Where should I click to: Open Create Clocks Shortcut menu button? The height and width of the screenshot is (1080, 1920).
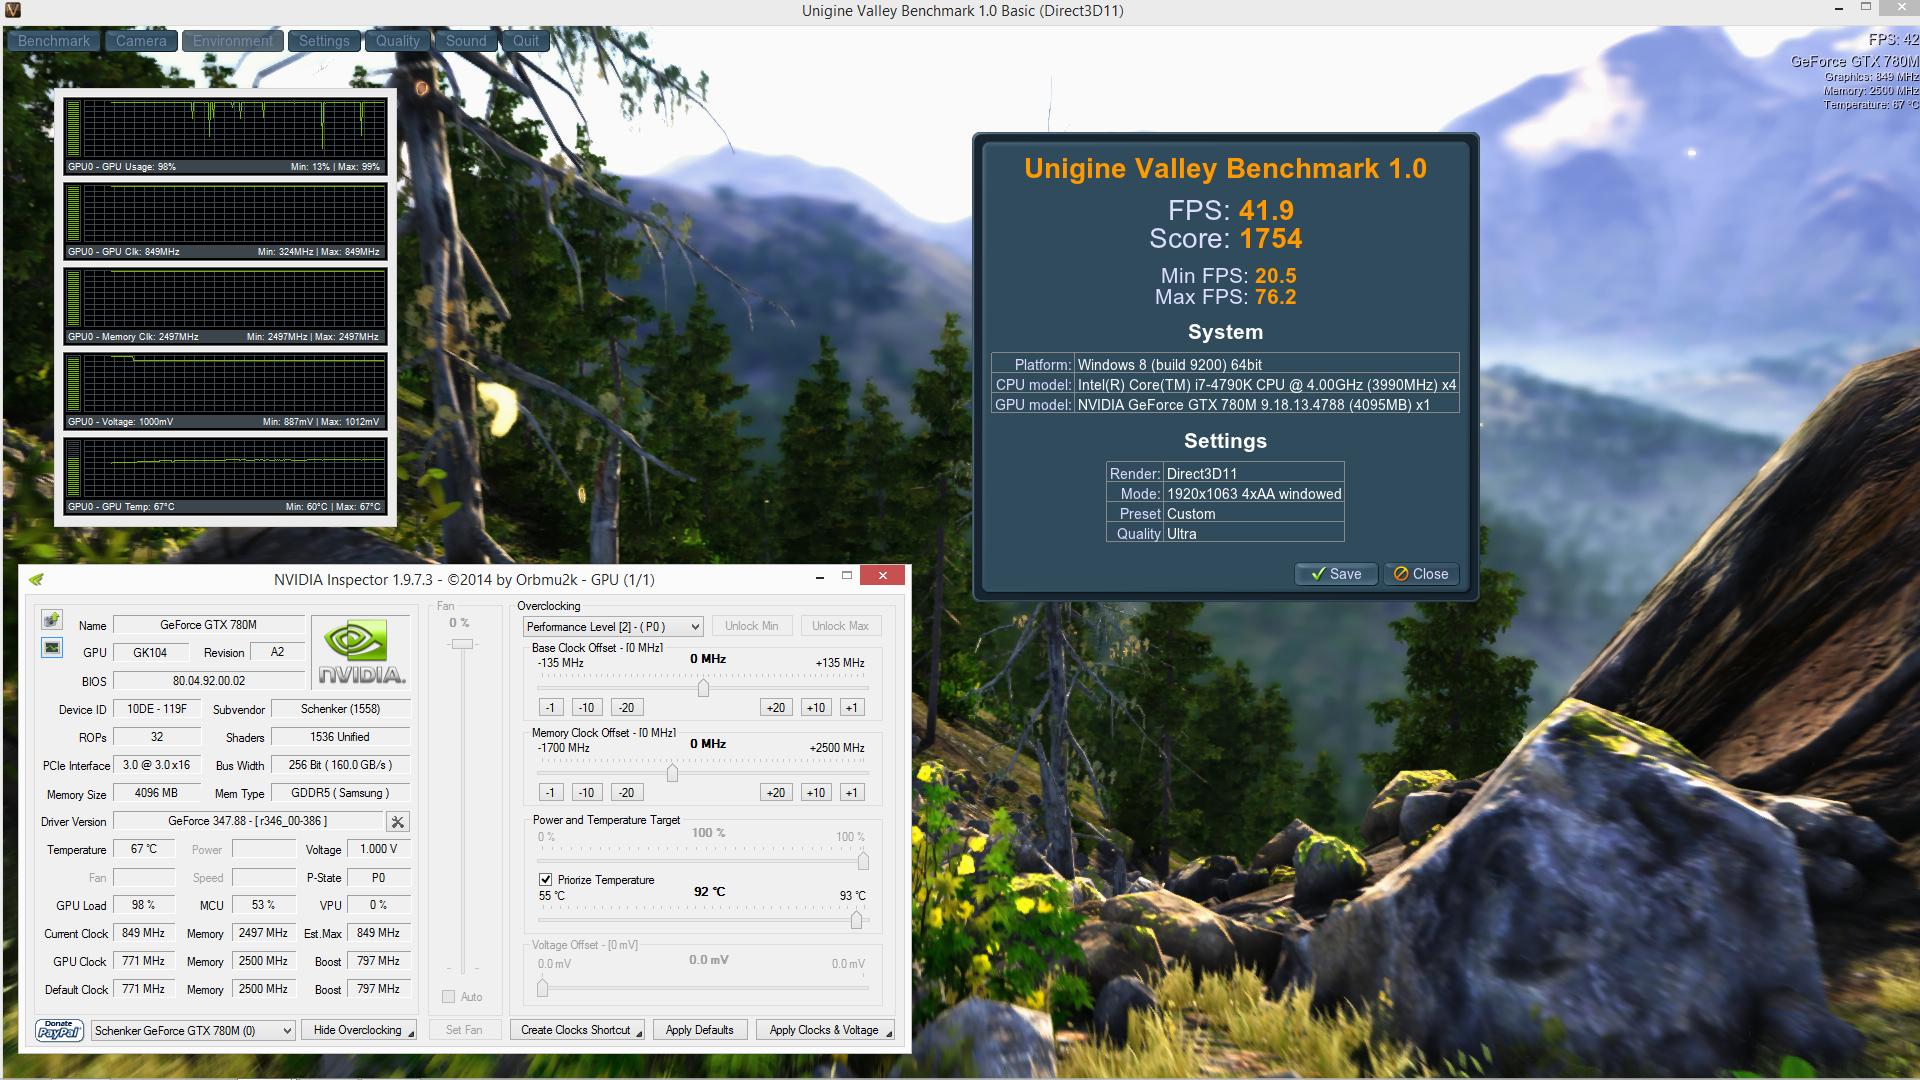578,1030
